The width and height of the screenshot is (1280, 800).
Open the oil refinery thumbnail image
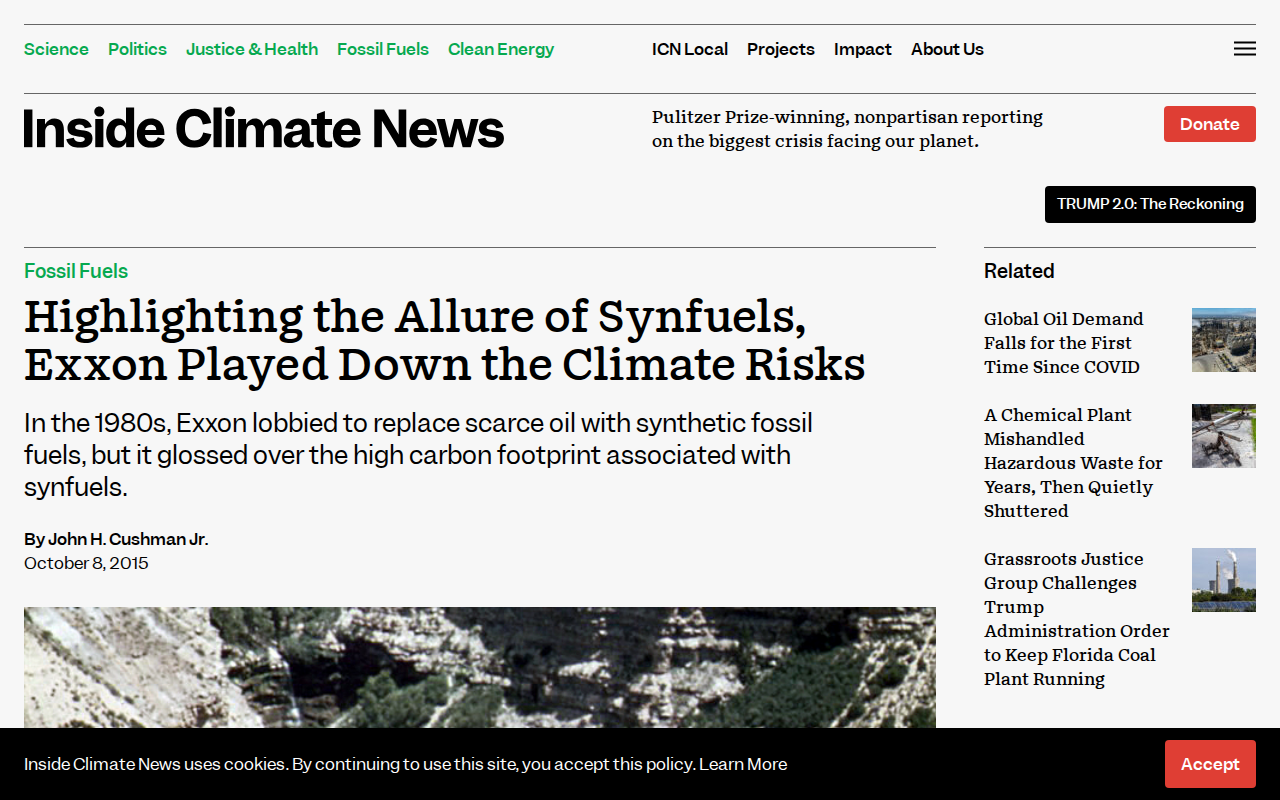click(x=1224, y=340)
